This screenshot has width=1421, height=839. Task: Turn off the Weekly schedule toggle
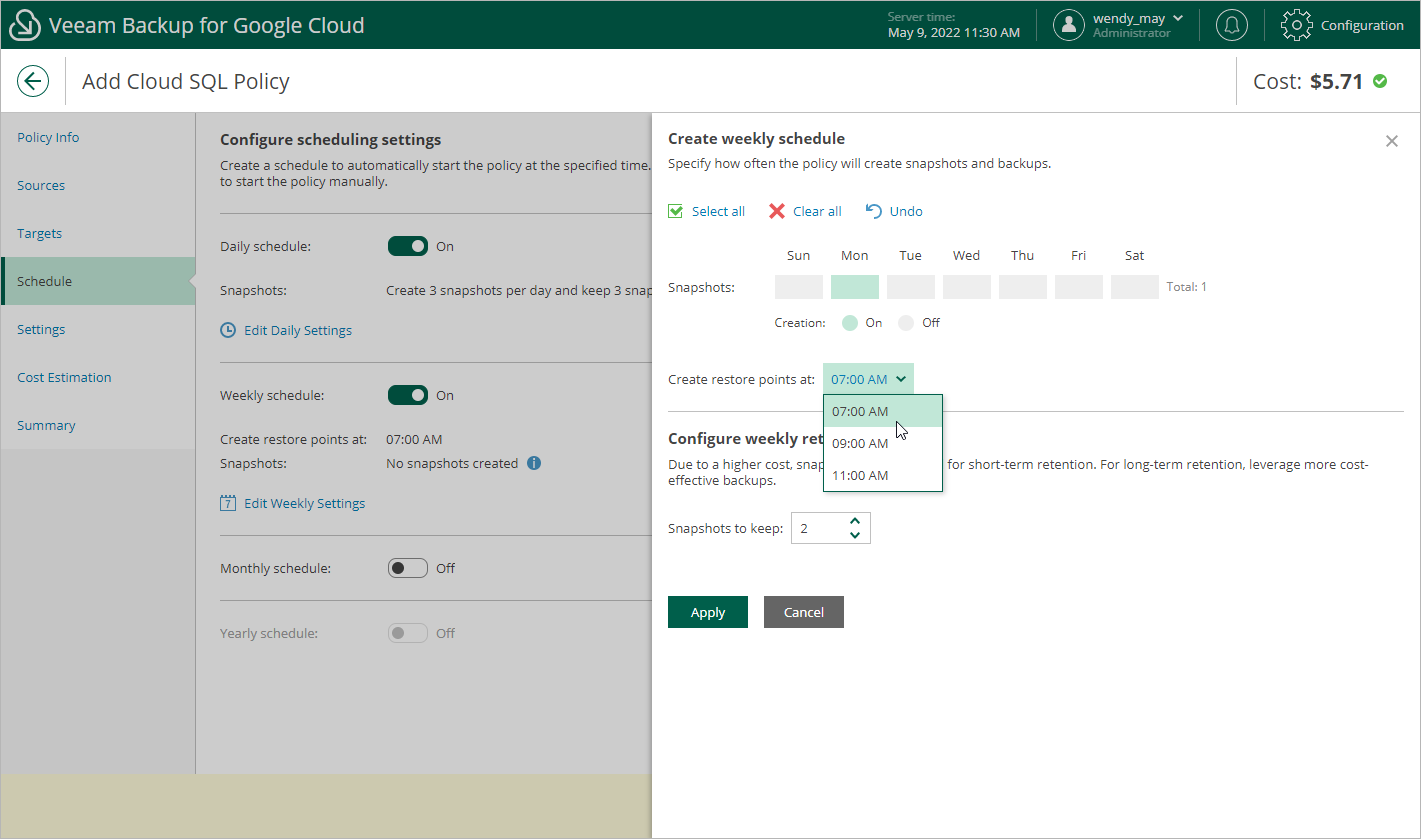click(408, 395)
